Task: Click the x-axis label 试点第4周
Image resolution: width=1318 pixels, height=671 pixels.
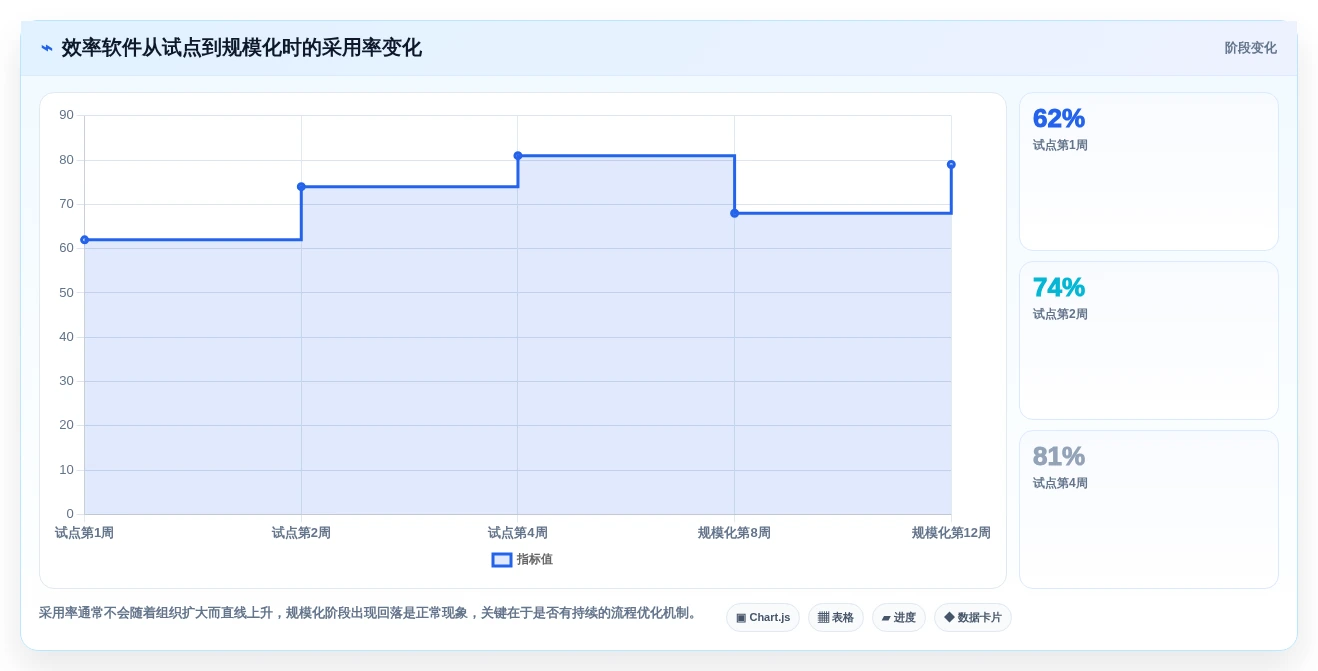Action: pyautogui.click(x=518, y=533)
